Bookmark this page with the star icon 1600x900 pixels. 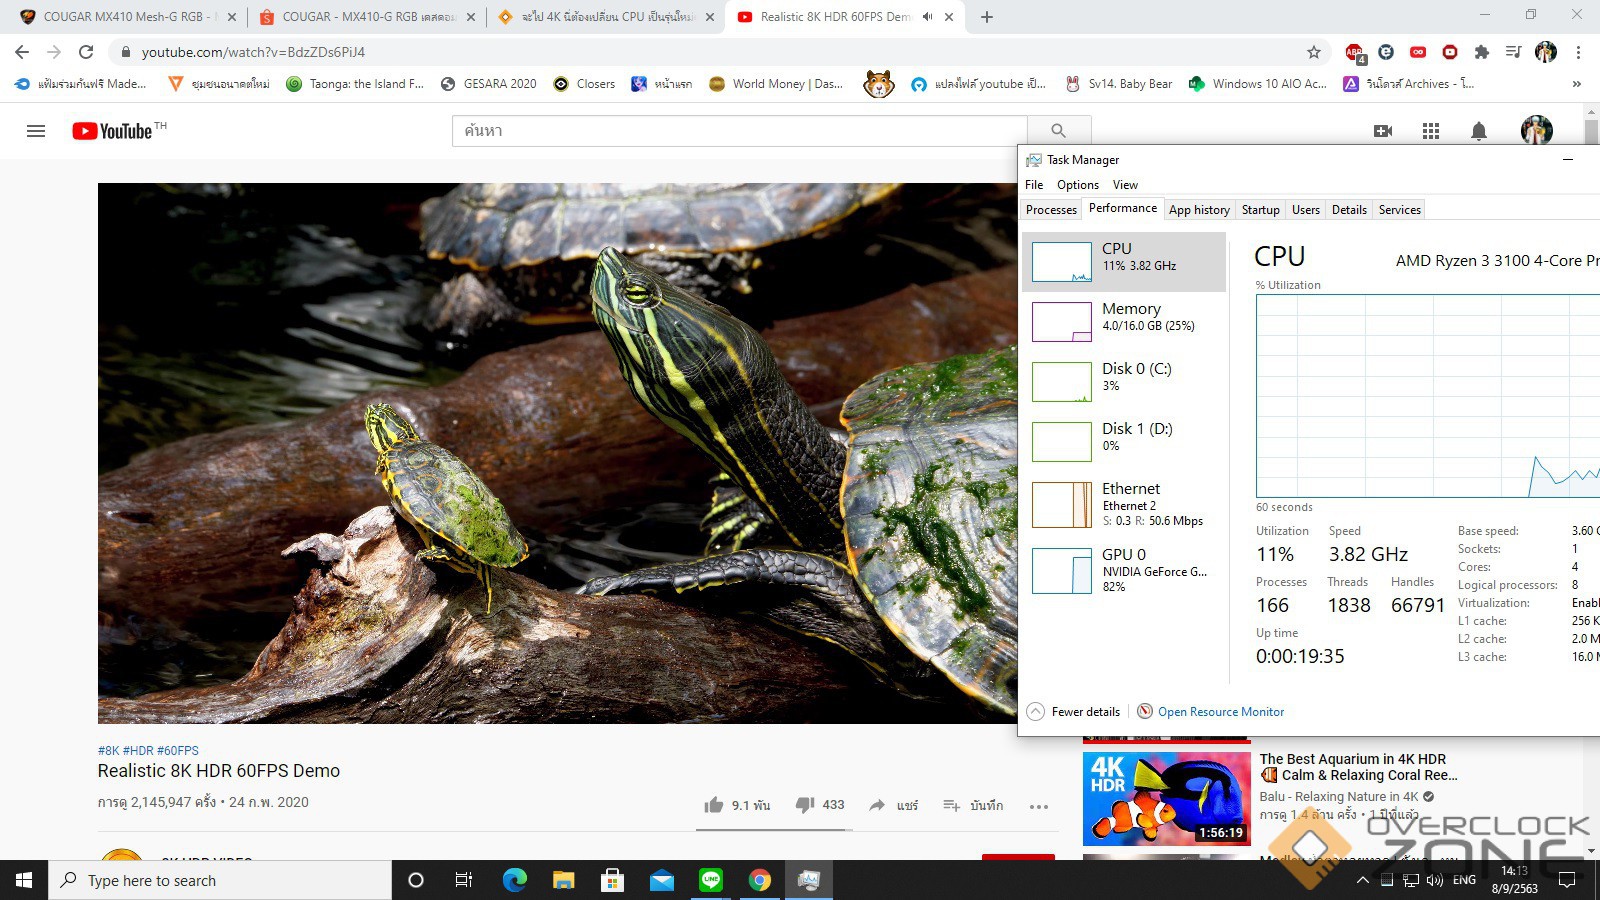coord(1314,52)
